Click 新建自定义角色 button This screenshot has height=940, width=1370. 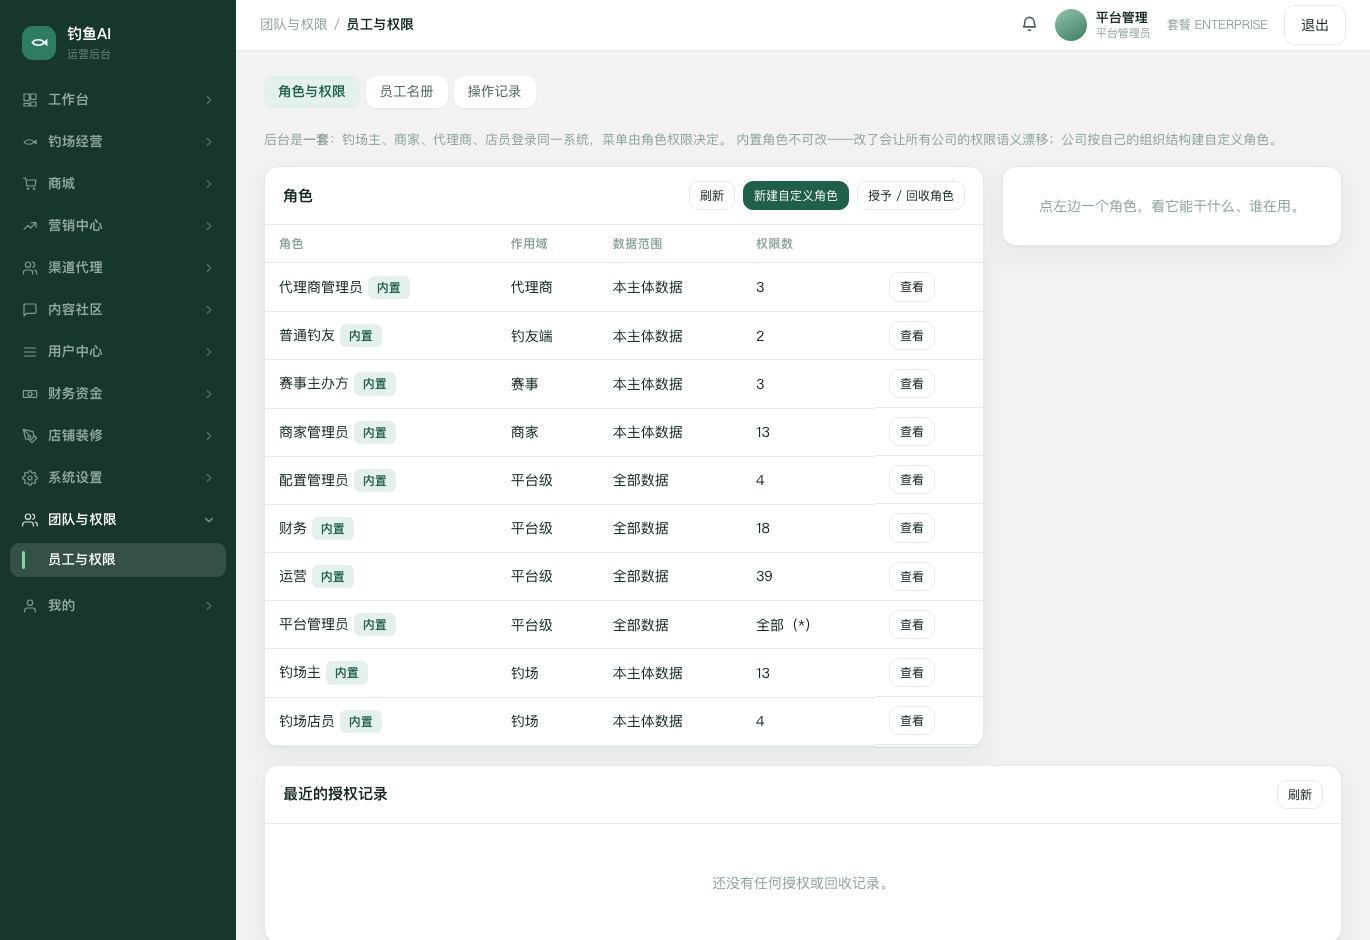point(796,196)
